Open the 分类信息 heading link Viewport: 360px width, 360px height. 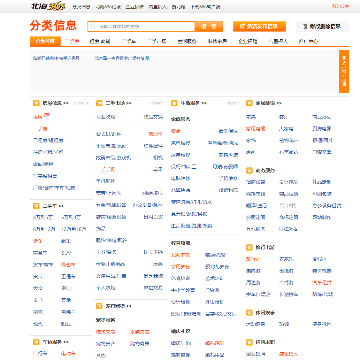point(53,26)
